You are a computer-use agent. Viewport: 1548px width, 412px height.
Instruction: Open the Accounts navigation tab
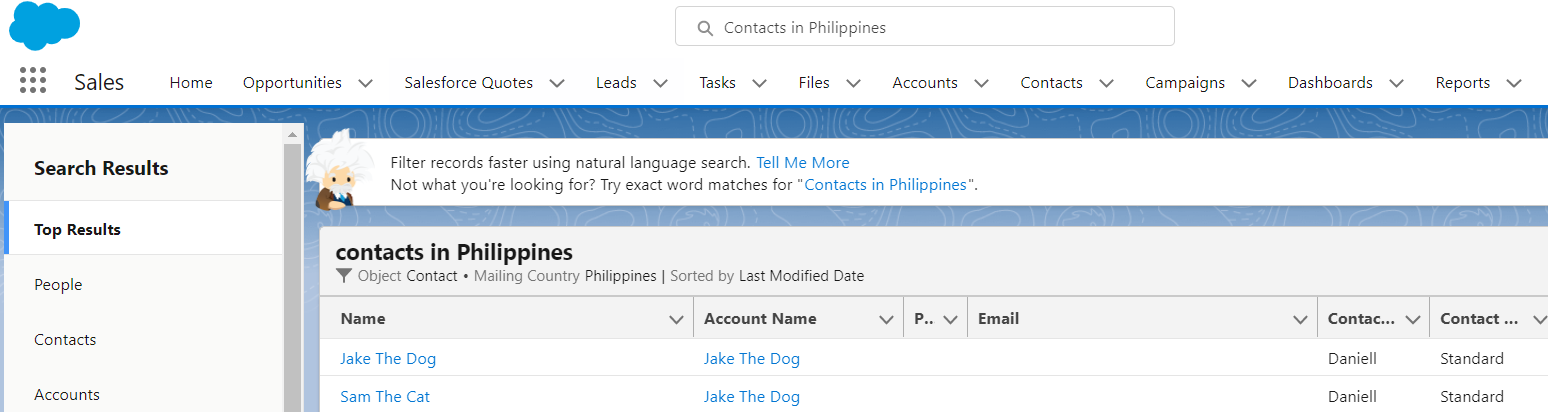925,83
